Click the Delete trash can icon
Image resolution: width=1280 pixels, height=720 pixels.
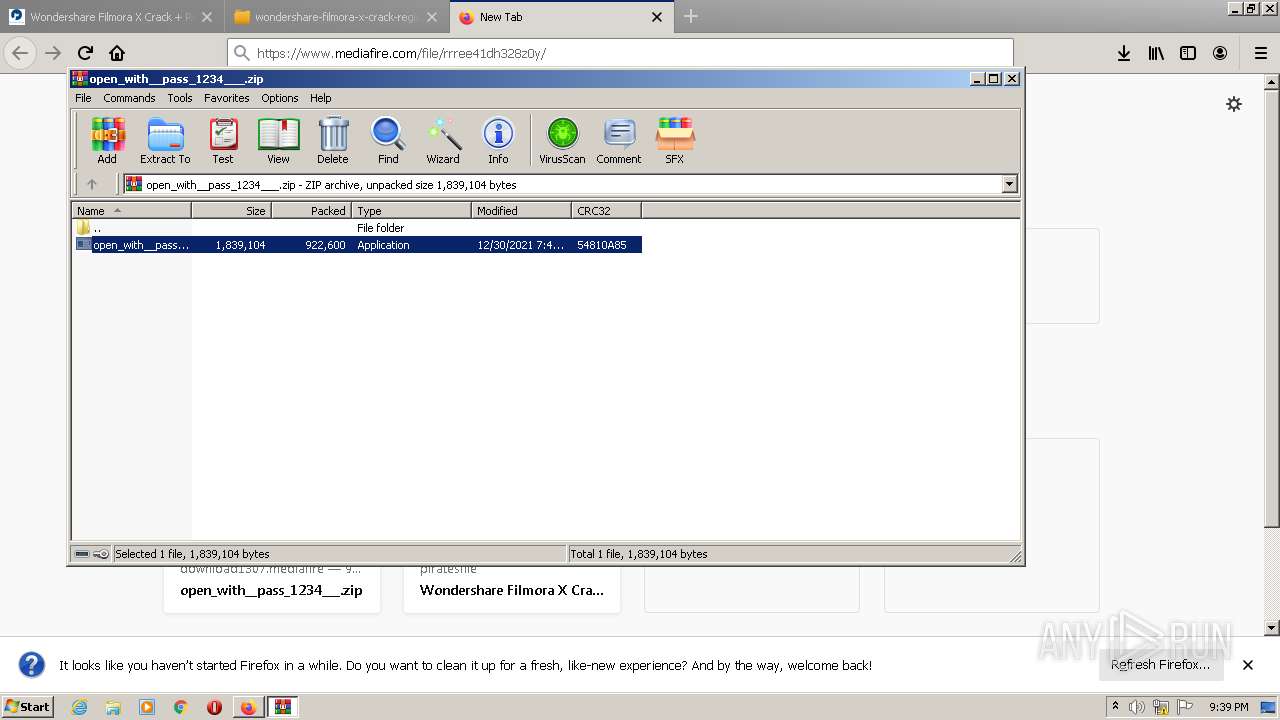(x=333, y=140)
